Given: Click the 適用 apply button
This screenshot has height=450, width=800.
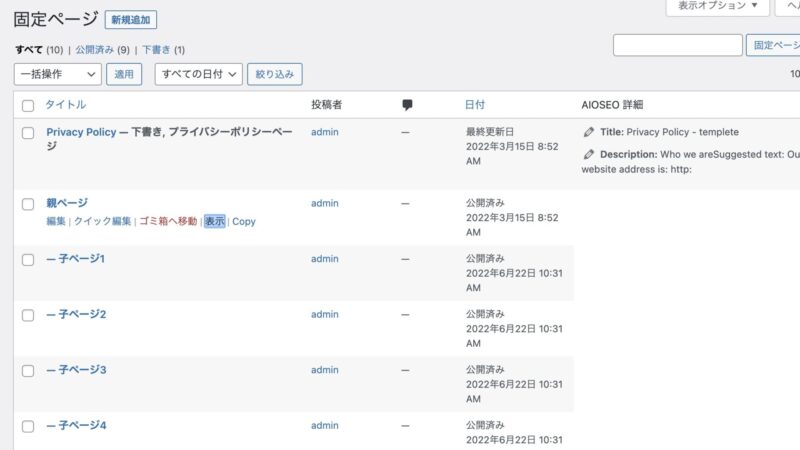Looking at the screenshot, I should click(x=124, y=74).
